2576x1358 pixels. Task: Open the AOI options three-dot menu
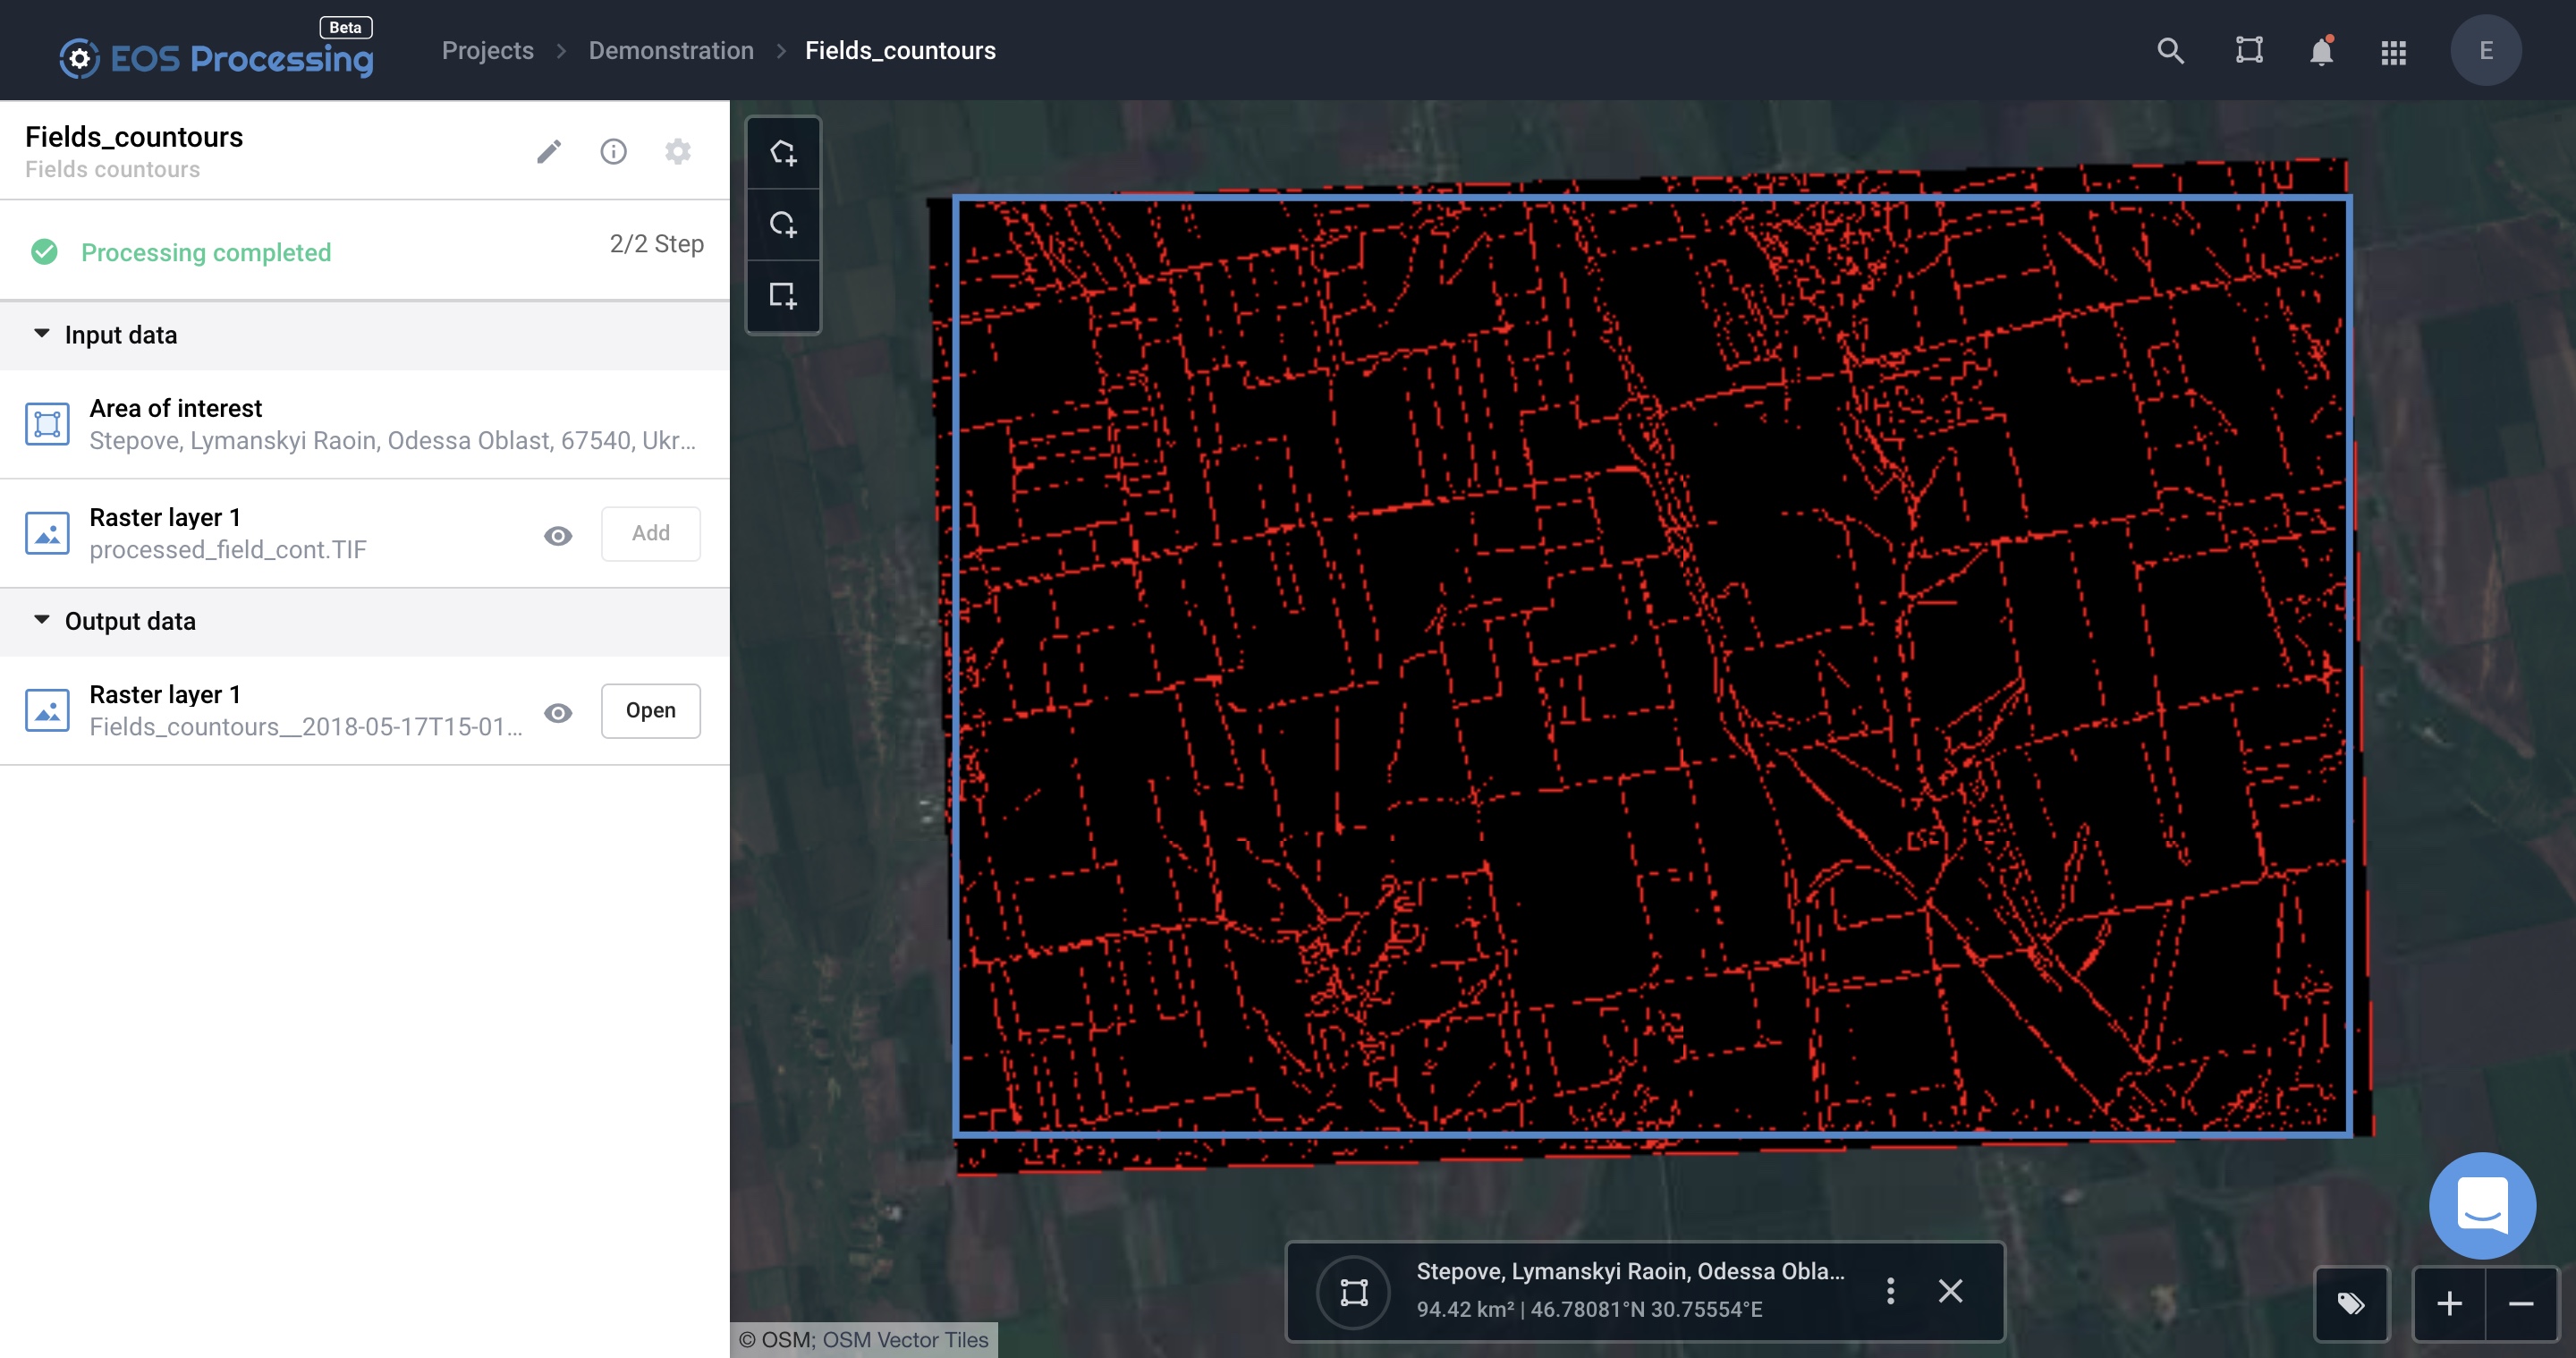1891,1292
